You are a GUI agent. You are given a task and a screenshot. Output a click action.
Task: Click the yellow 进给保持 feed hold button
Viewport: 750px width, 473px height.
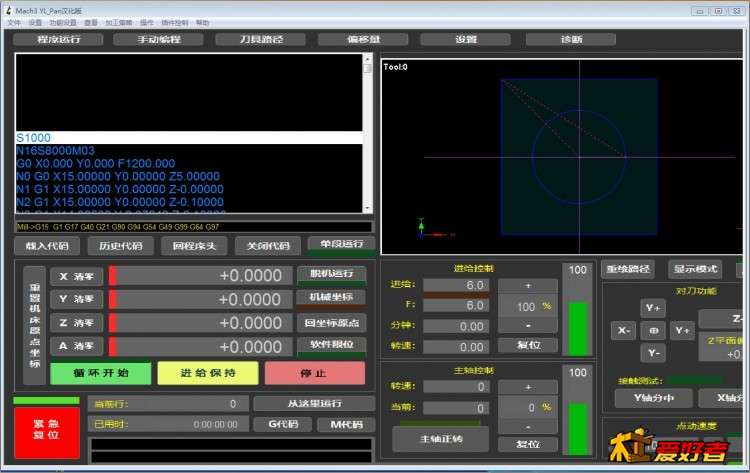pos(208,373)
